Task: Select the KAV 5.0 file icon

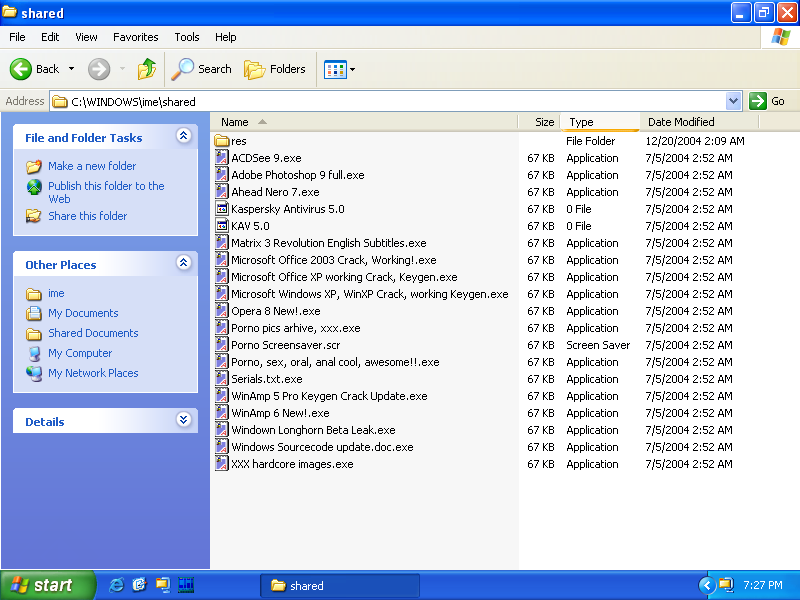Action: click(221, 226)
